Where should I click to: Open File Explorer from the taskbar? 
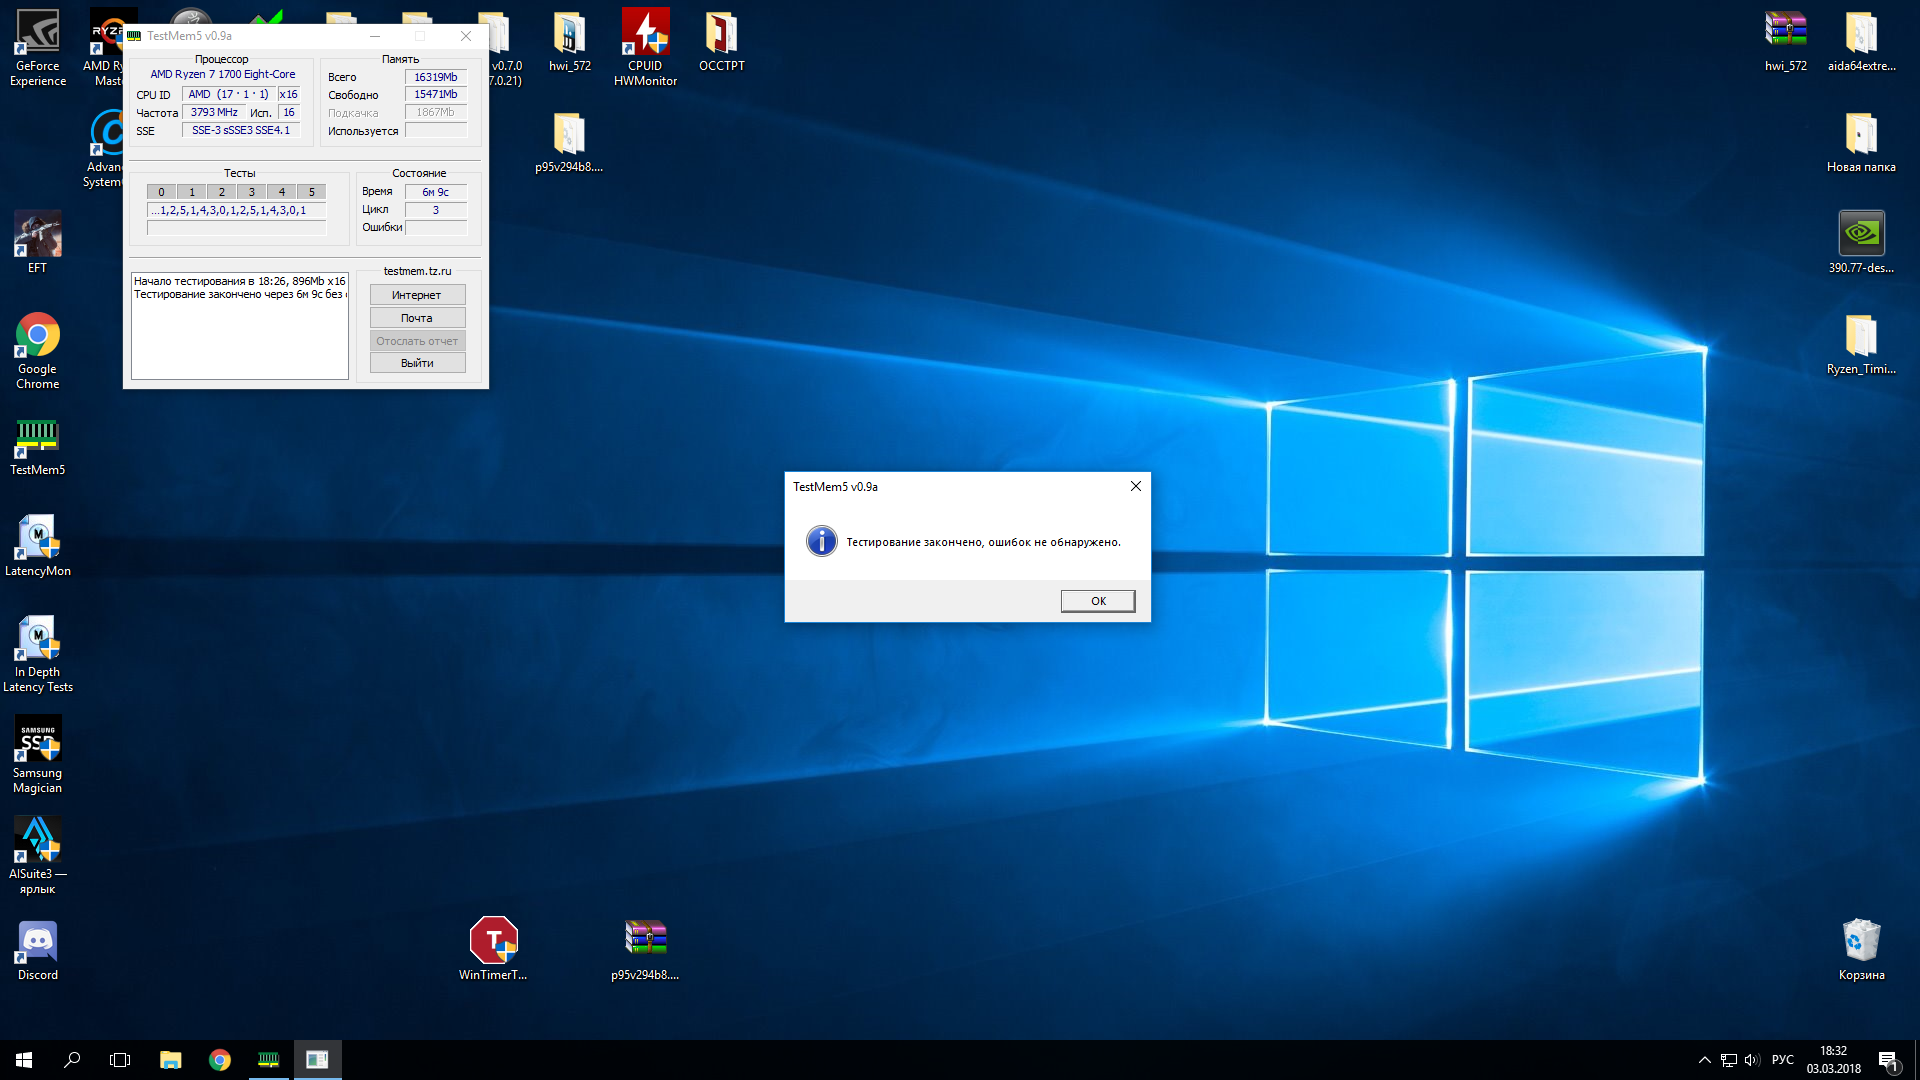171,1060
